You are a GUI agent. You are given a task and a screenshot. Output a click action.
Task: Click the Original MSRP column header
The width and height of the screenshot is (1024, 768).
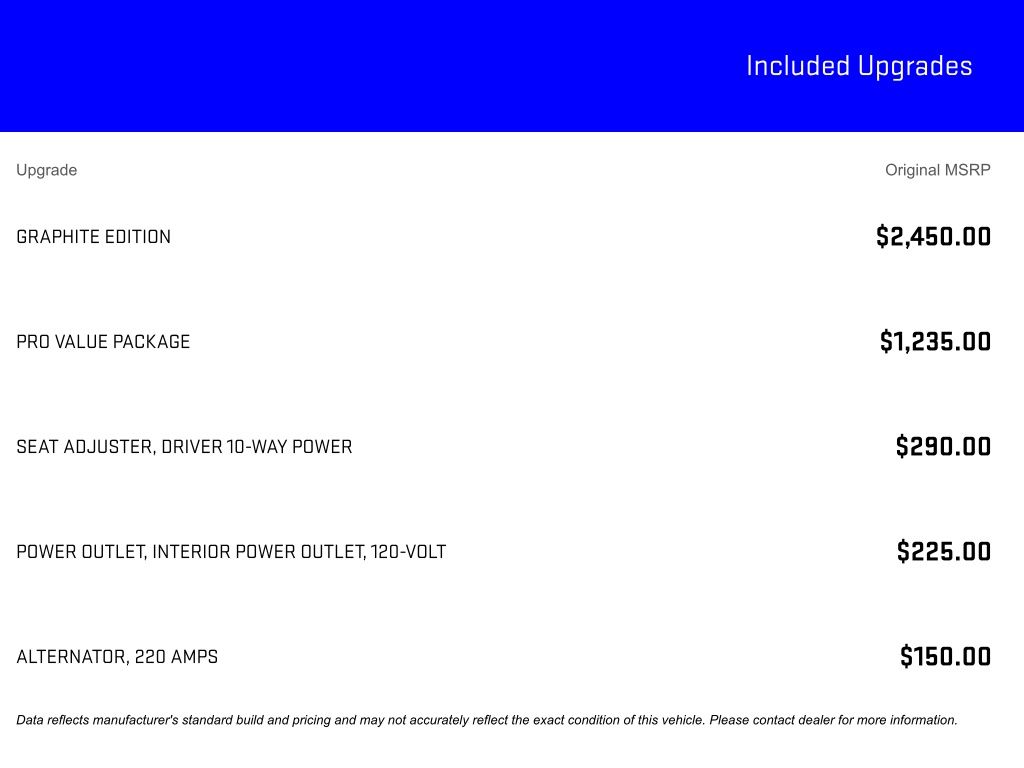point(937,170)
